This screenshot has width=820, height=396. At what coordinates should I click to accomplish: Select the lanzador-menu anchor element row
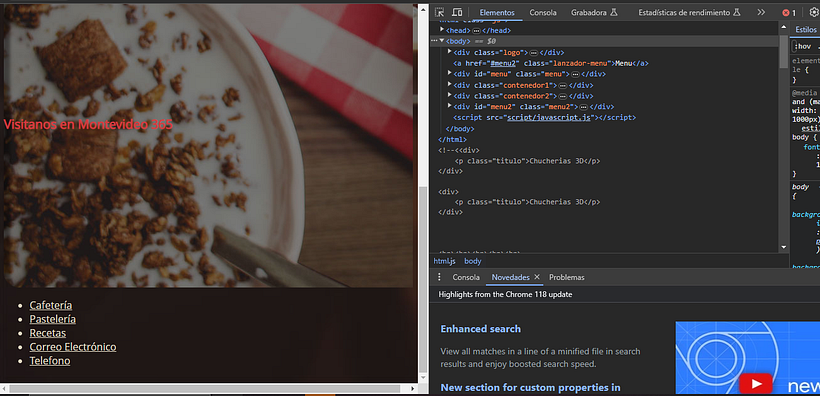pos(551,63)
